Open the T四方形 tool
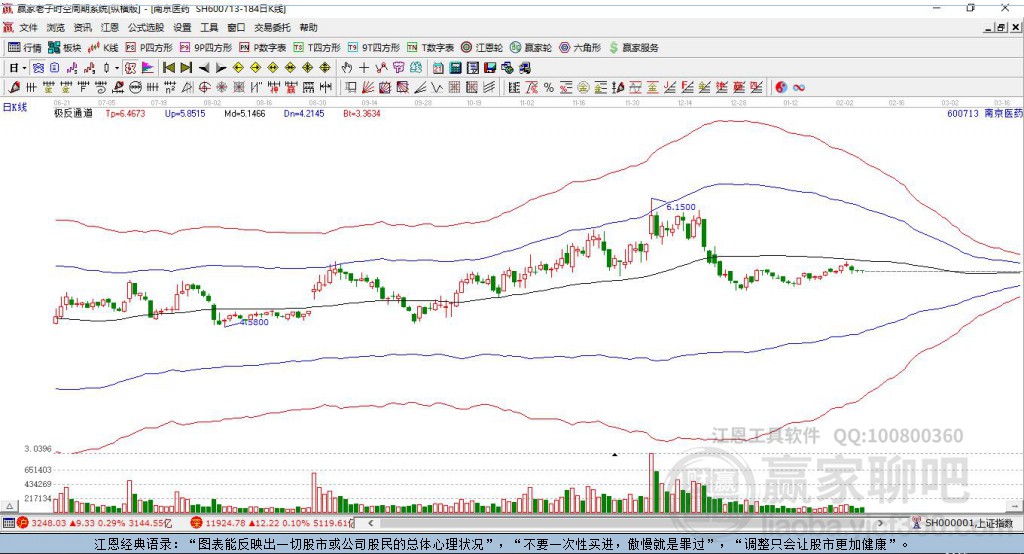The height and width of the screenshot is (554, 1024). (317, 48)
